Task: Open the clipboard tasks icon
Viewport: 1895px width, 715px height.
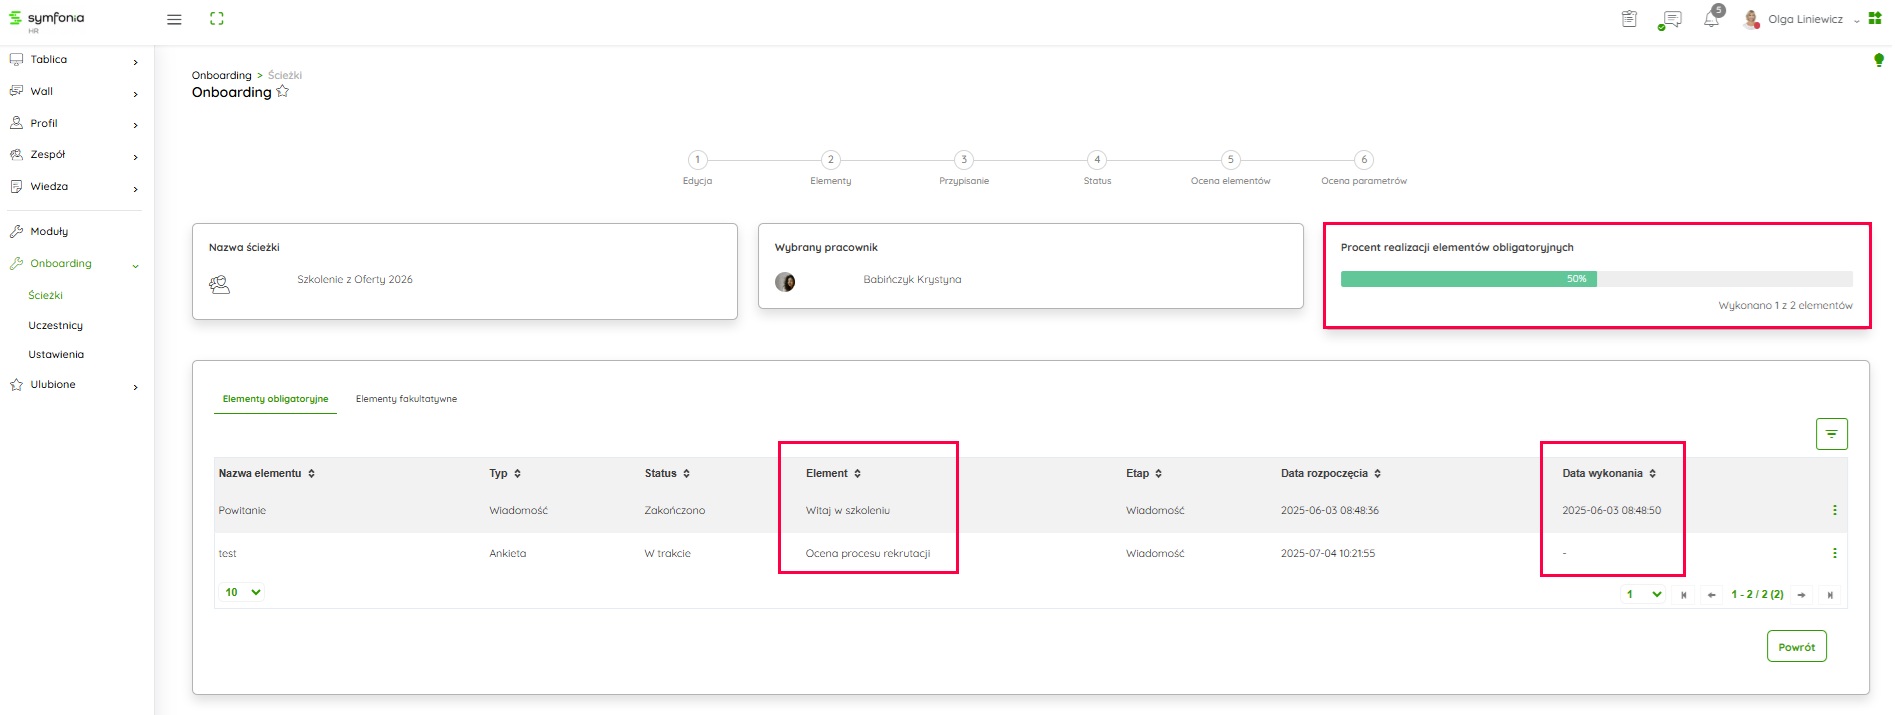Action: click(1629, 19)
